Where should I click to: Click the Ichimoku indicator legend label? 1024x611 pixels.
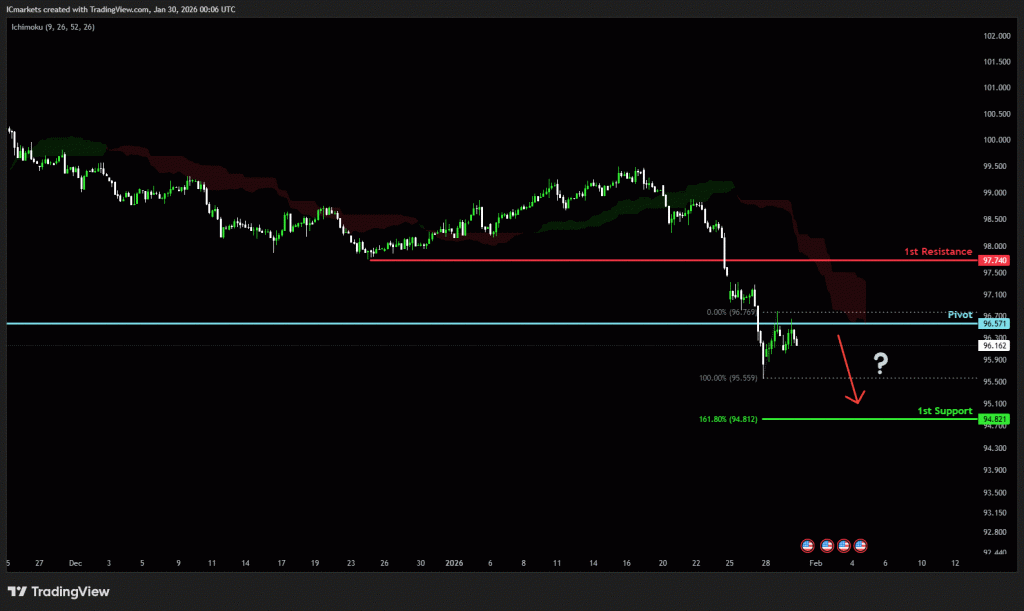tap(51, 25)
